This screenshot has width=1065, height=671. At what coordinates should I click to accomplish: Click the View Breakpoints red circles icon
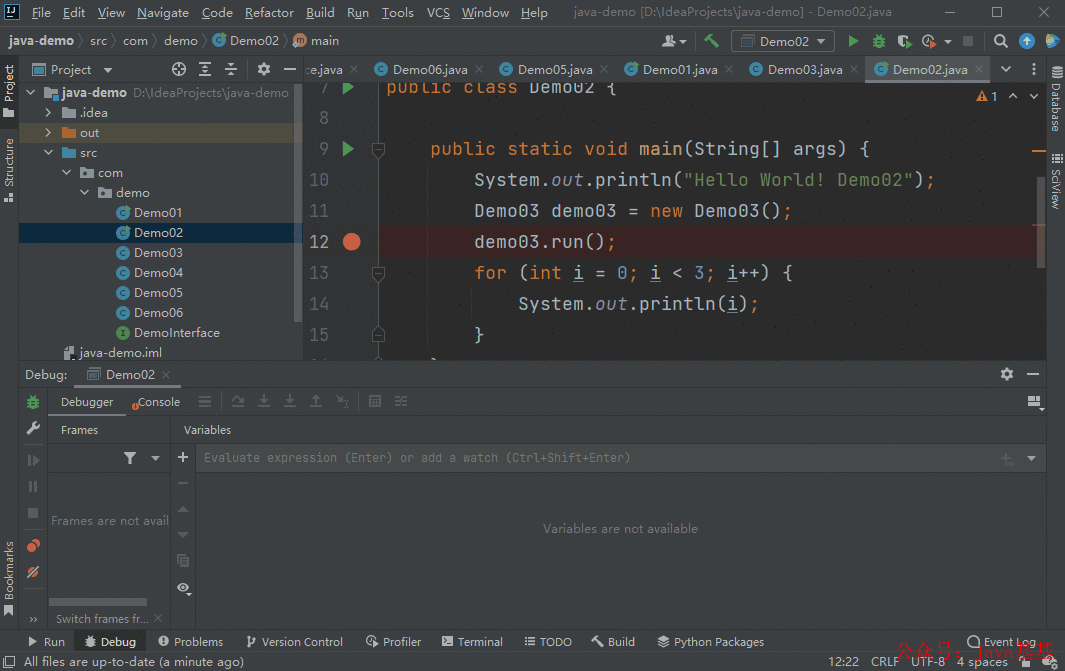click(33, 546)
